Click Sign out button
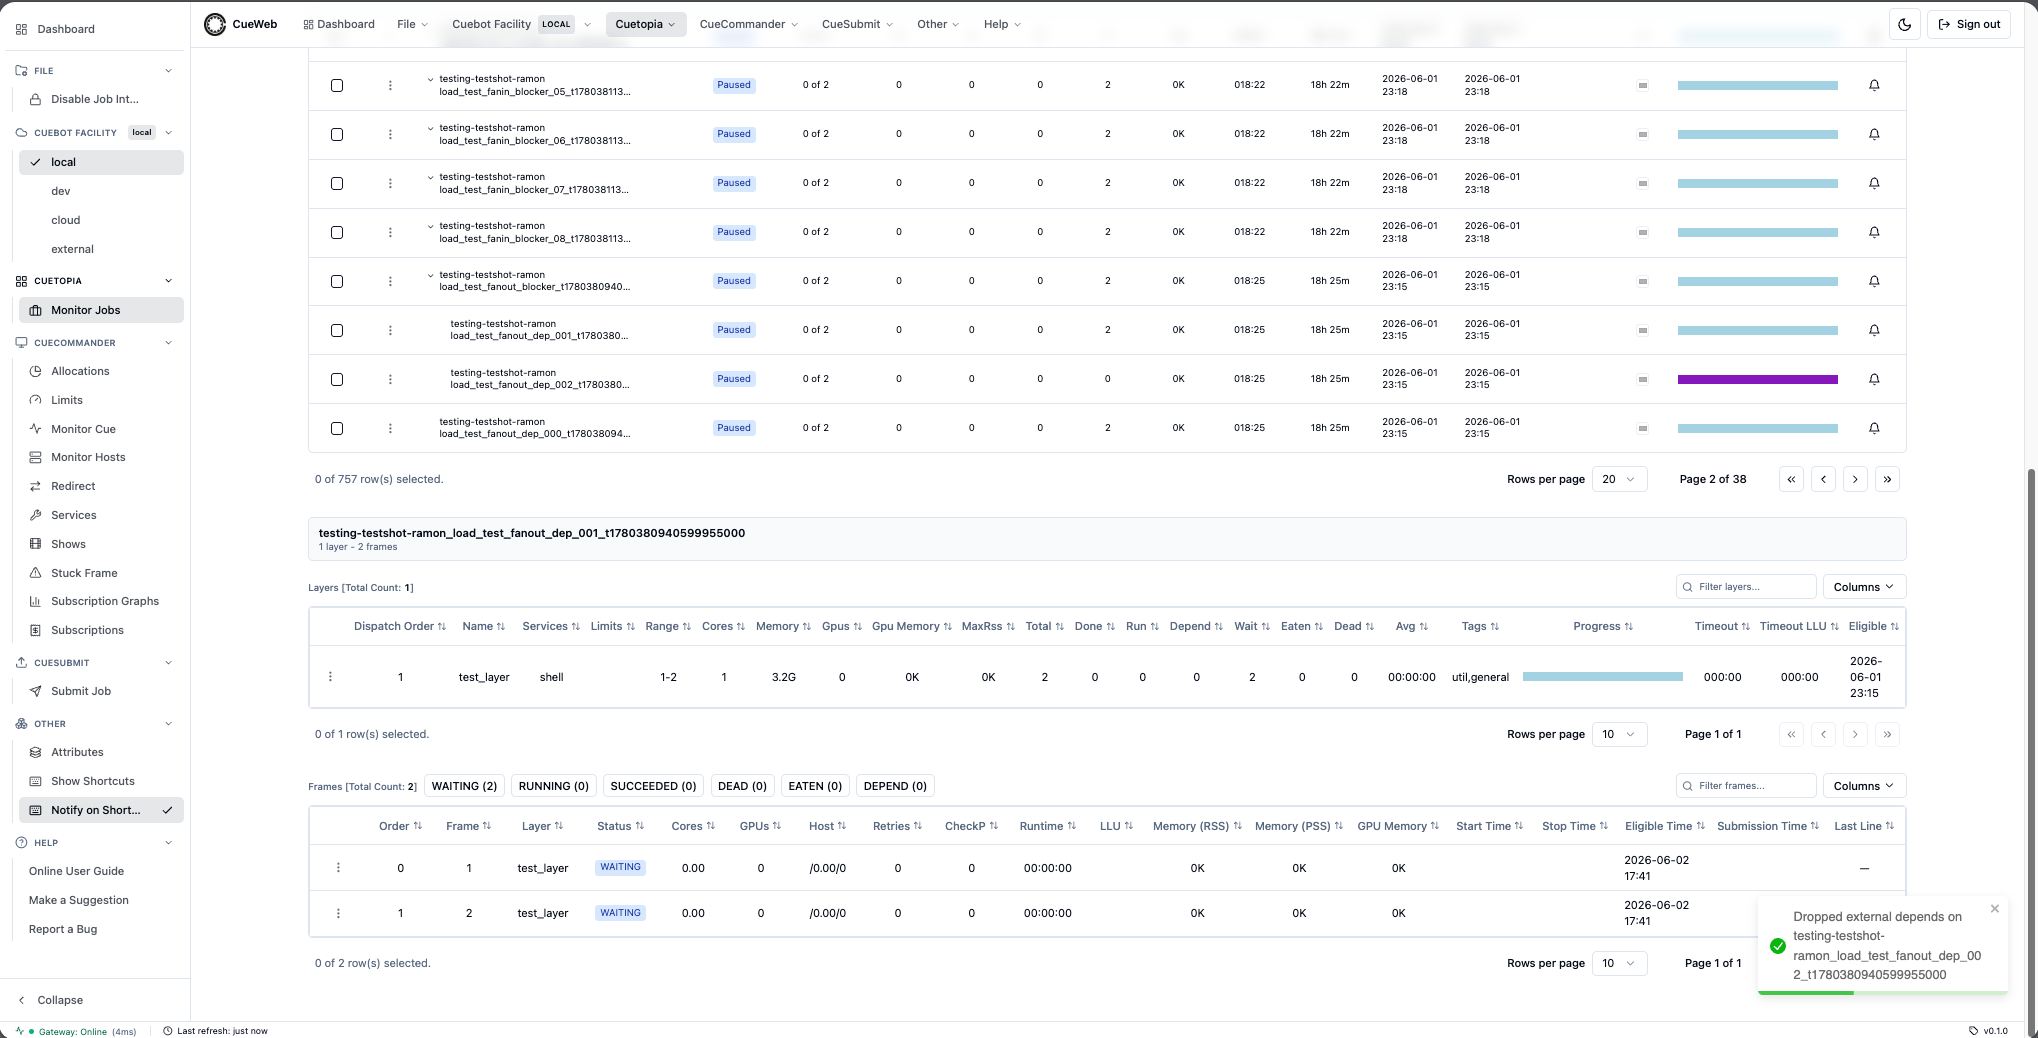Screen dimensions: 2038x1038 point(1969,24)
